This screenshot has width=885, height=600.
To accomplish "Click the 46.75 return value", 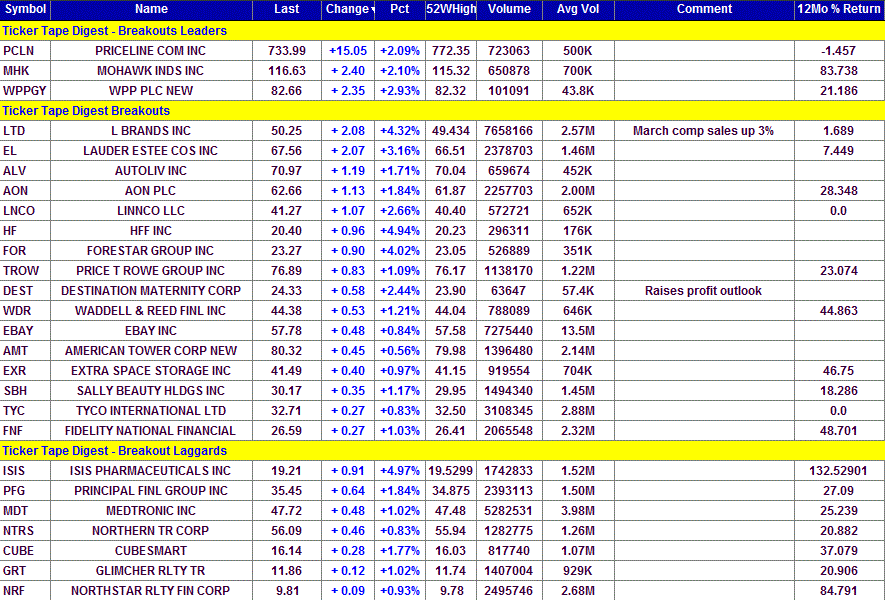I will pos(839,371).
